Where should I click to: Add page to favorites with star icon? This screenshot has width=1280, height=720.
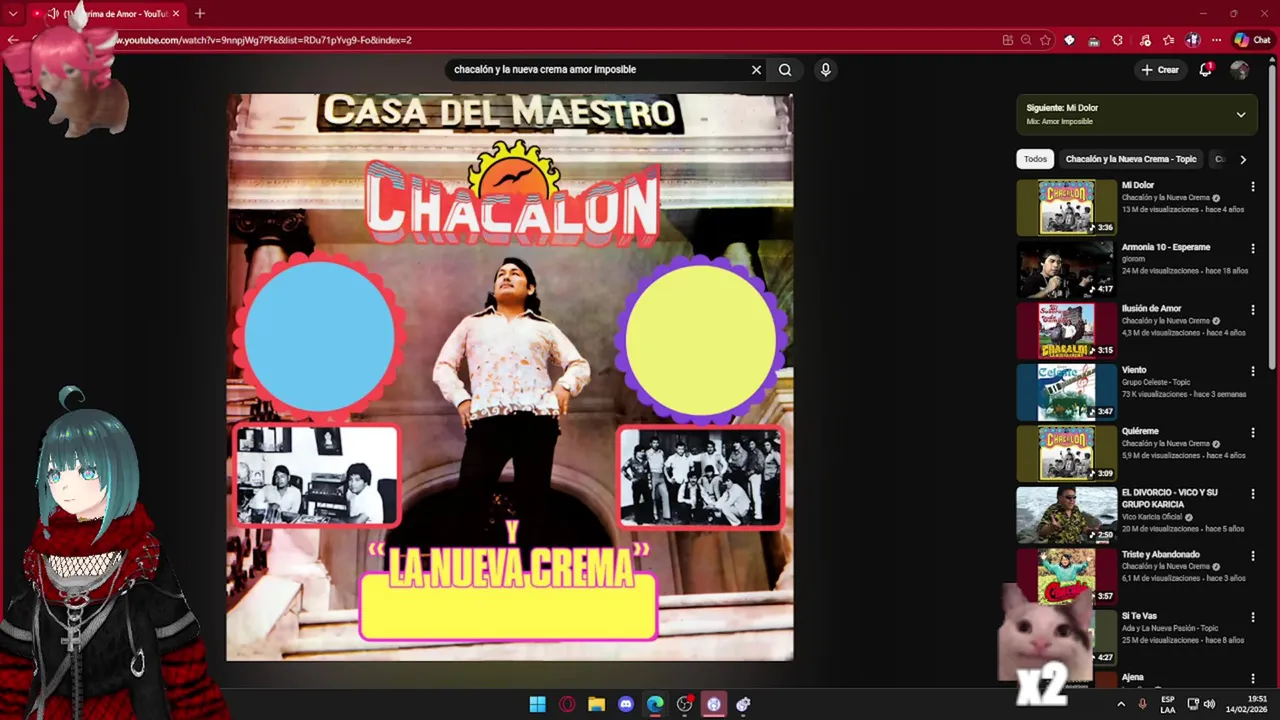[1045, 40]
